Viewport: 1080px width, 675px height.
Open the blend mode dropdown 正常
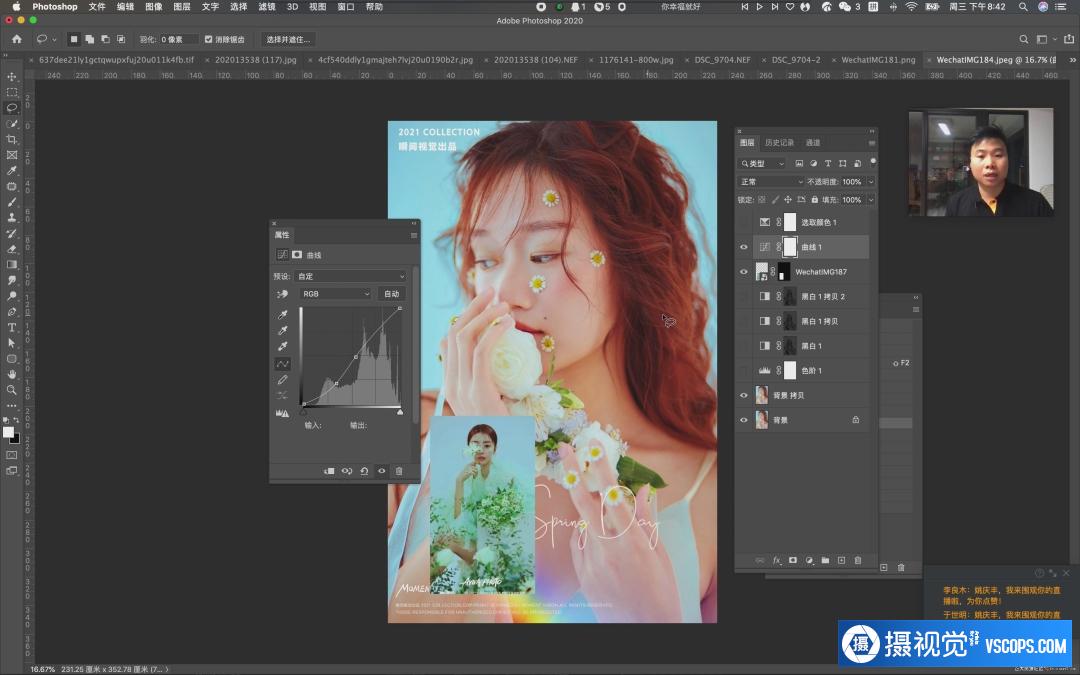pyautogui.click(x=770, y=182)
